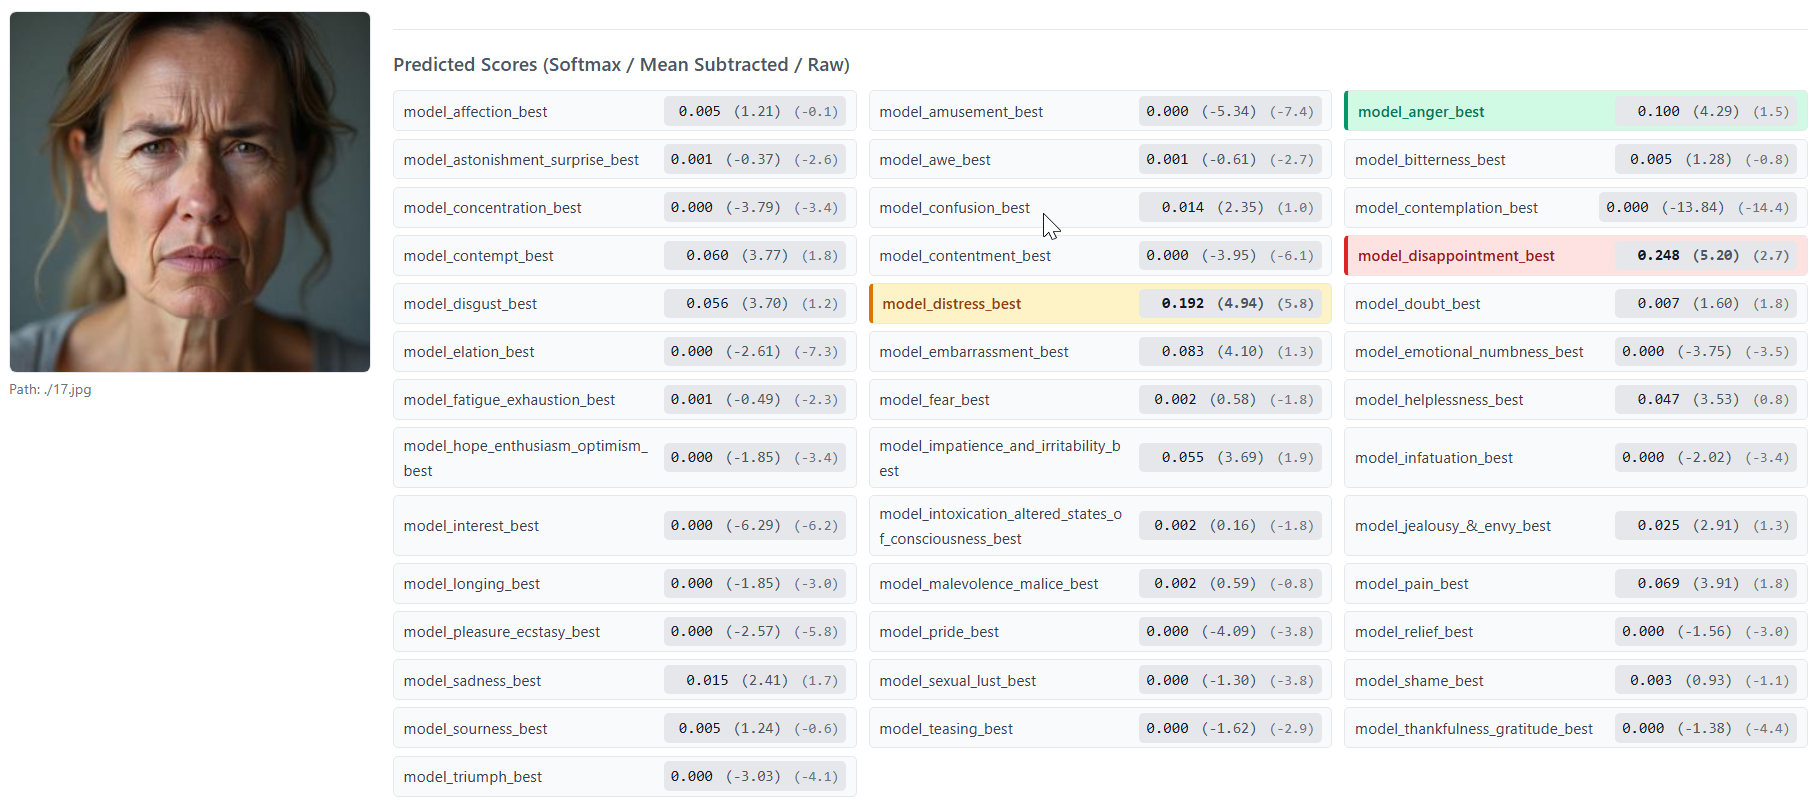Click the model_affection_best label
The height and width of the screenshot is (800, 1817).
click(x=476, y=112)
